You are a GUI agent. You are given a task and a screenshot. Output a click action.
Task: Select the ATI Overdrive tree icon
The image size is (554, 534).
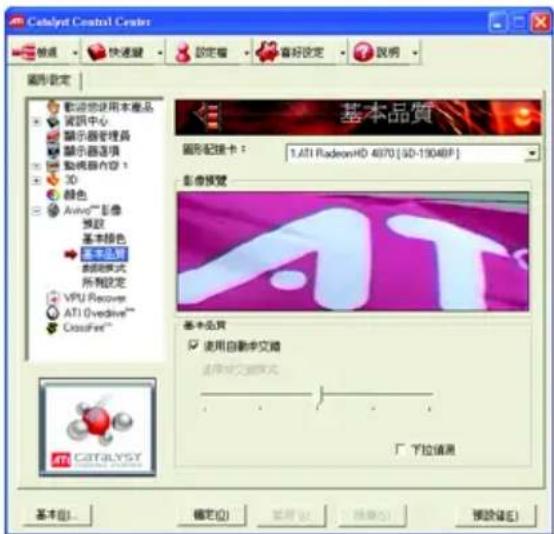pyautogui.click(x=53, y=313)
